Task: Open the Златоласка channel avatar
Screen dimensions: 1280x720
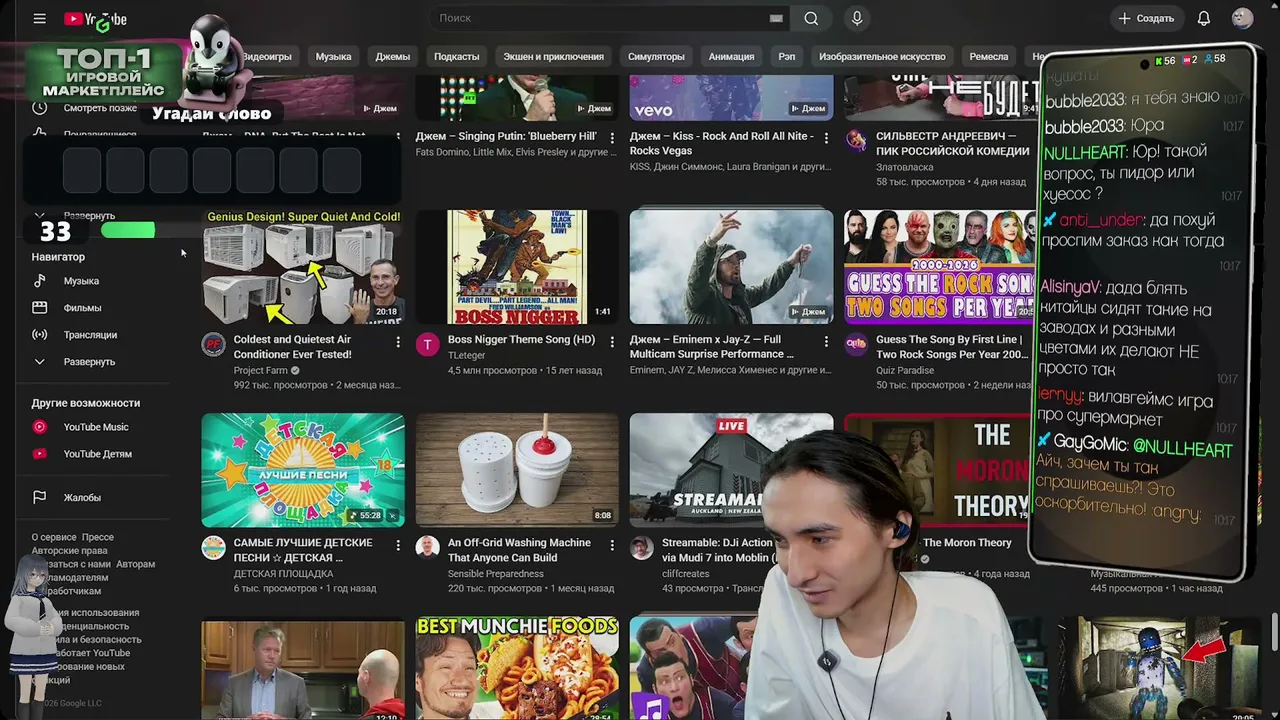Action: (x=856, y=141)
